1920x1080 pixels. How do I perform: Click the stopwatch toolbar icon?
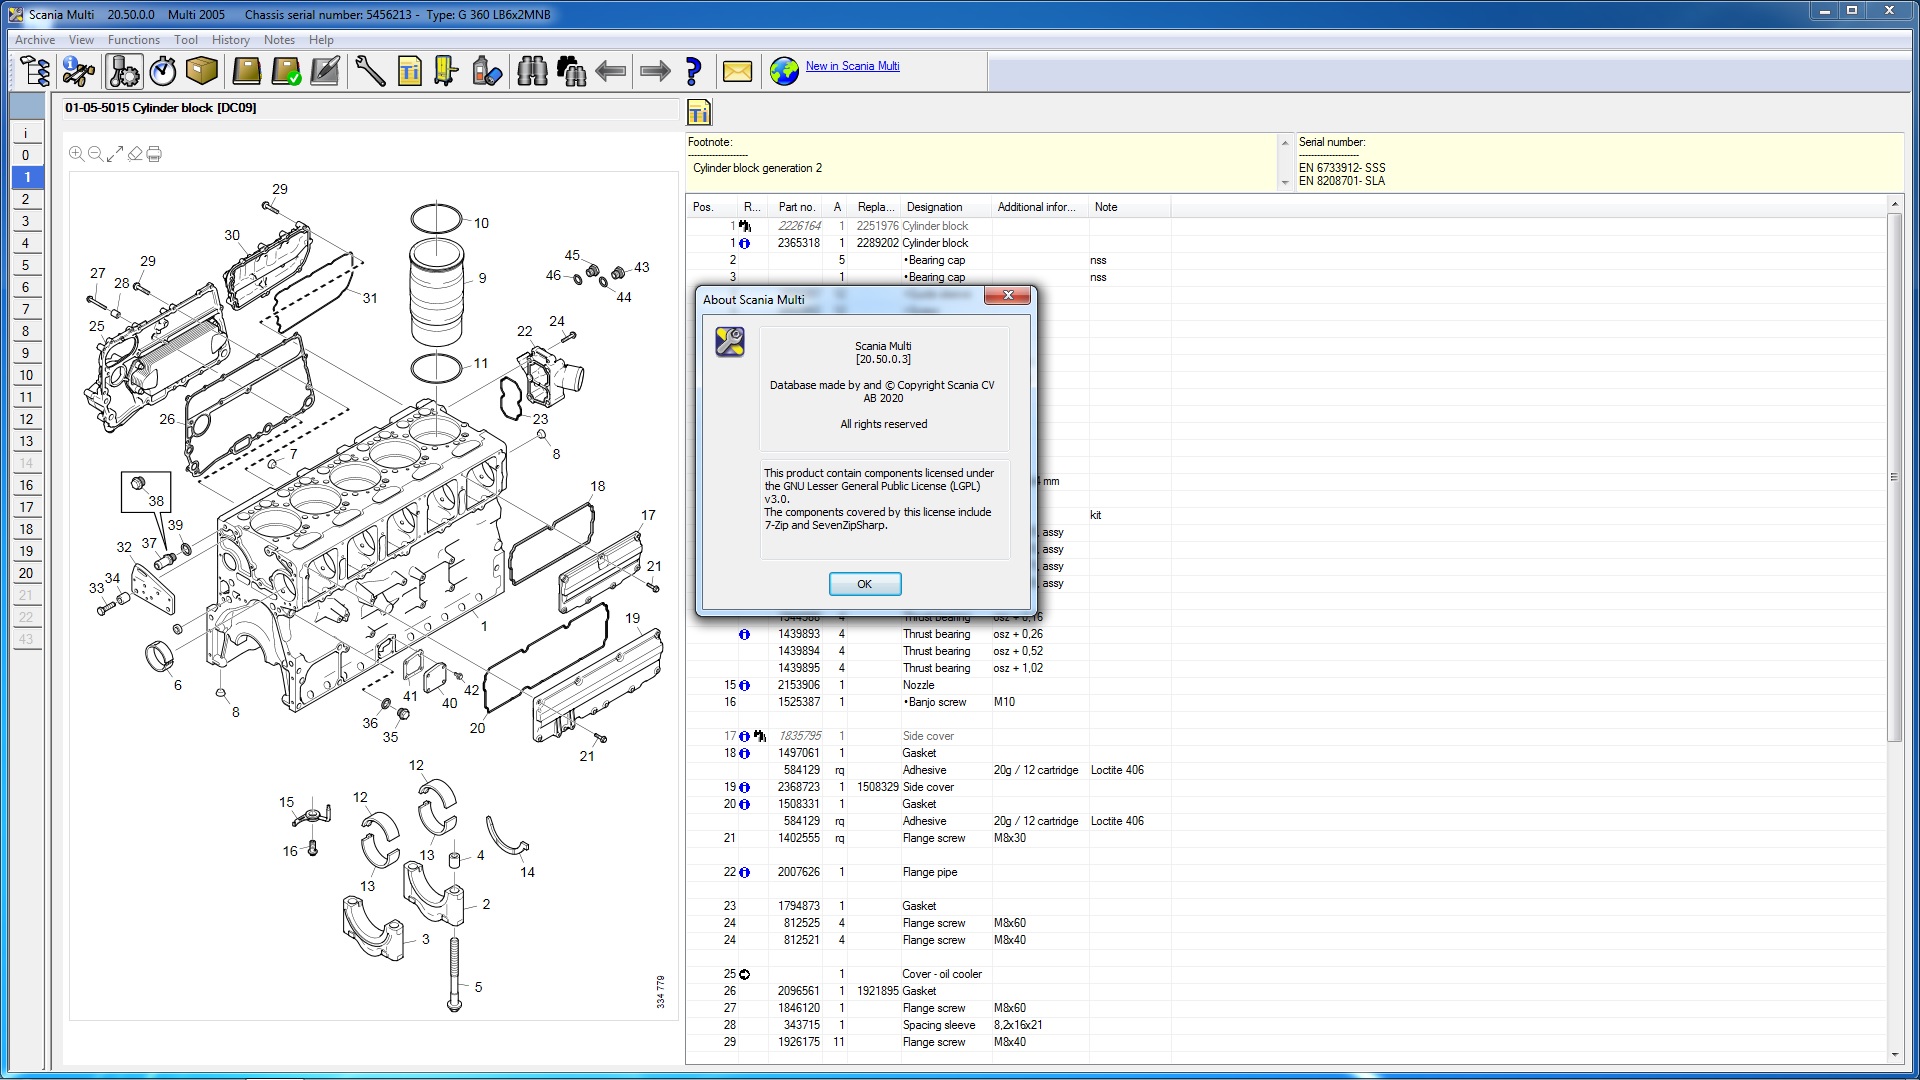point(163,71)
